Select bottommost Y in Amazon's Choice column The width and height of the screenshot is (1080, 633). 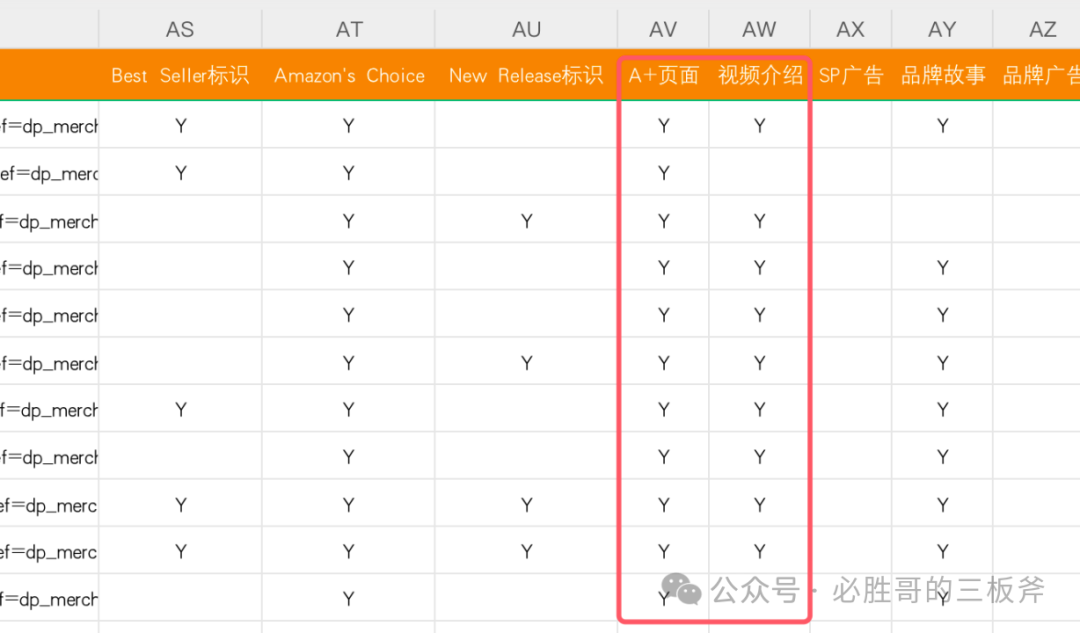pos(349,599)
